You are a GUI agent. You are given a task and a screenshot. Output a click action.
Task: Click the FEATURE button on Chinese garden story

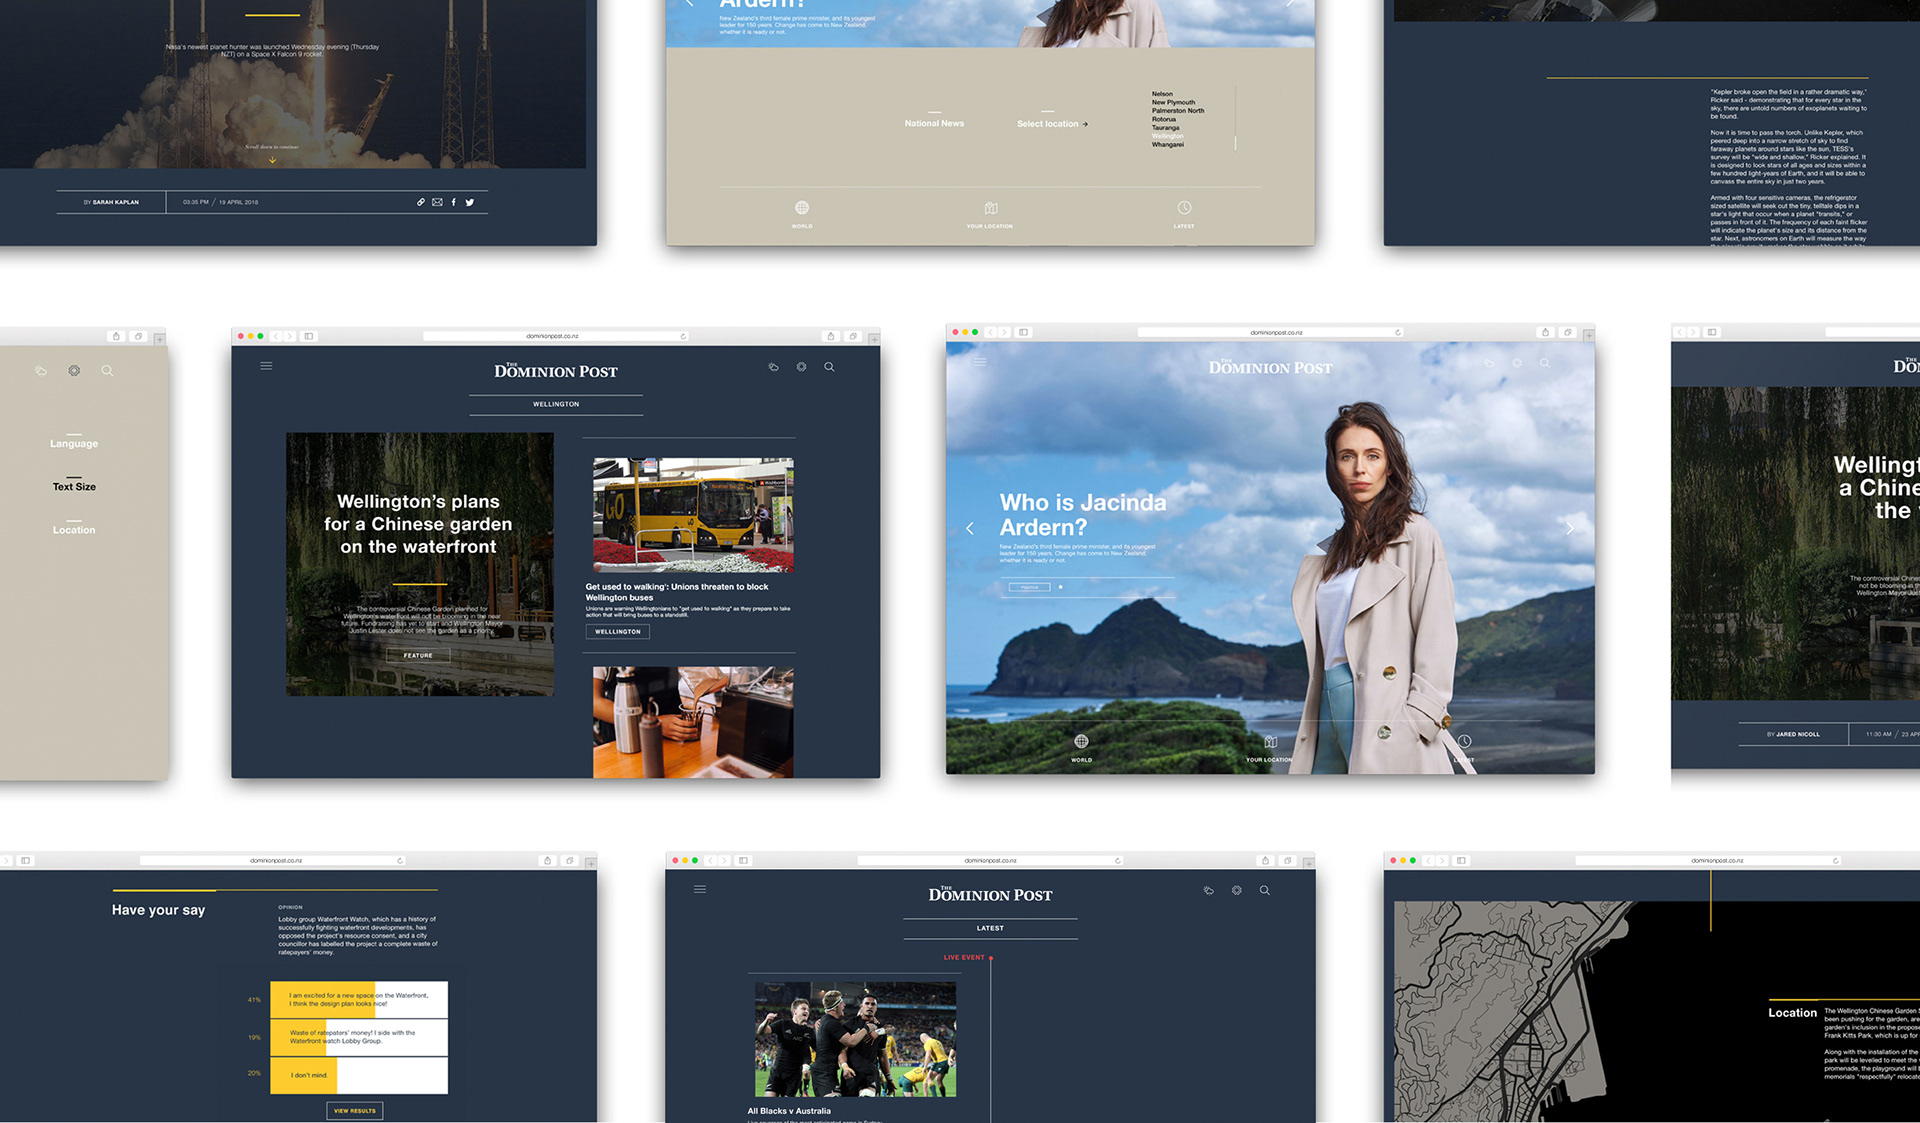tap(418, 655)
